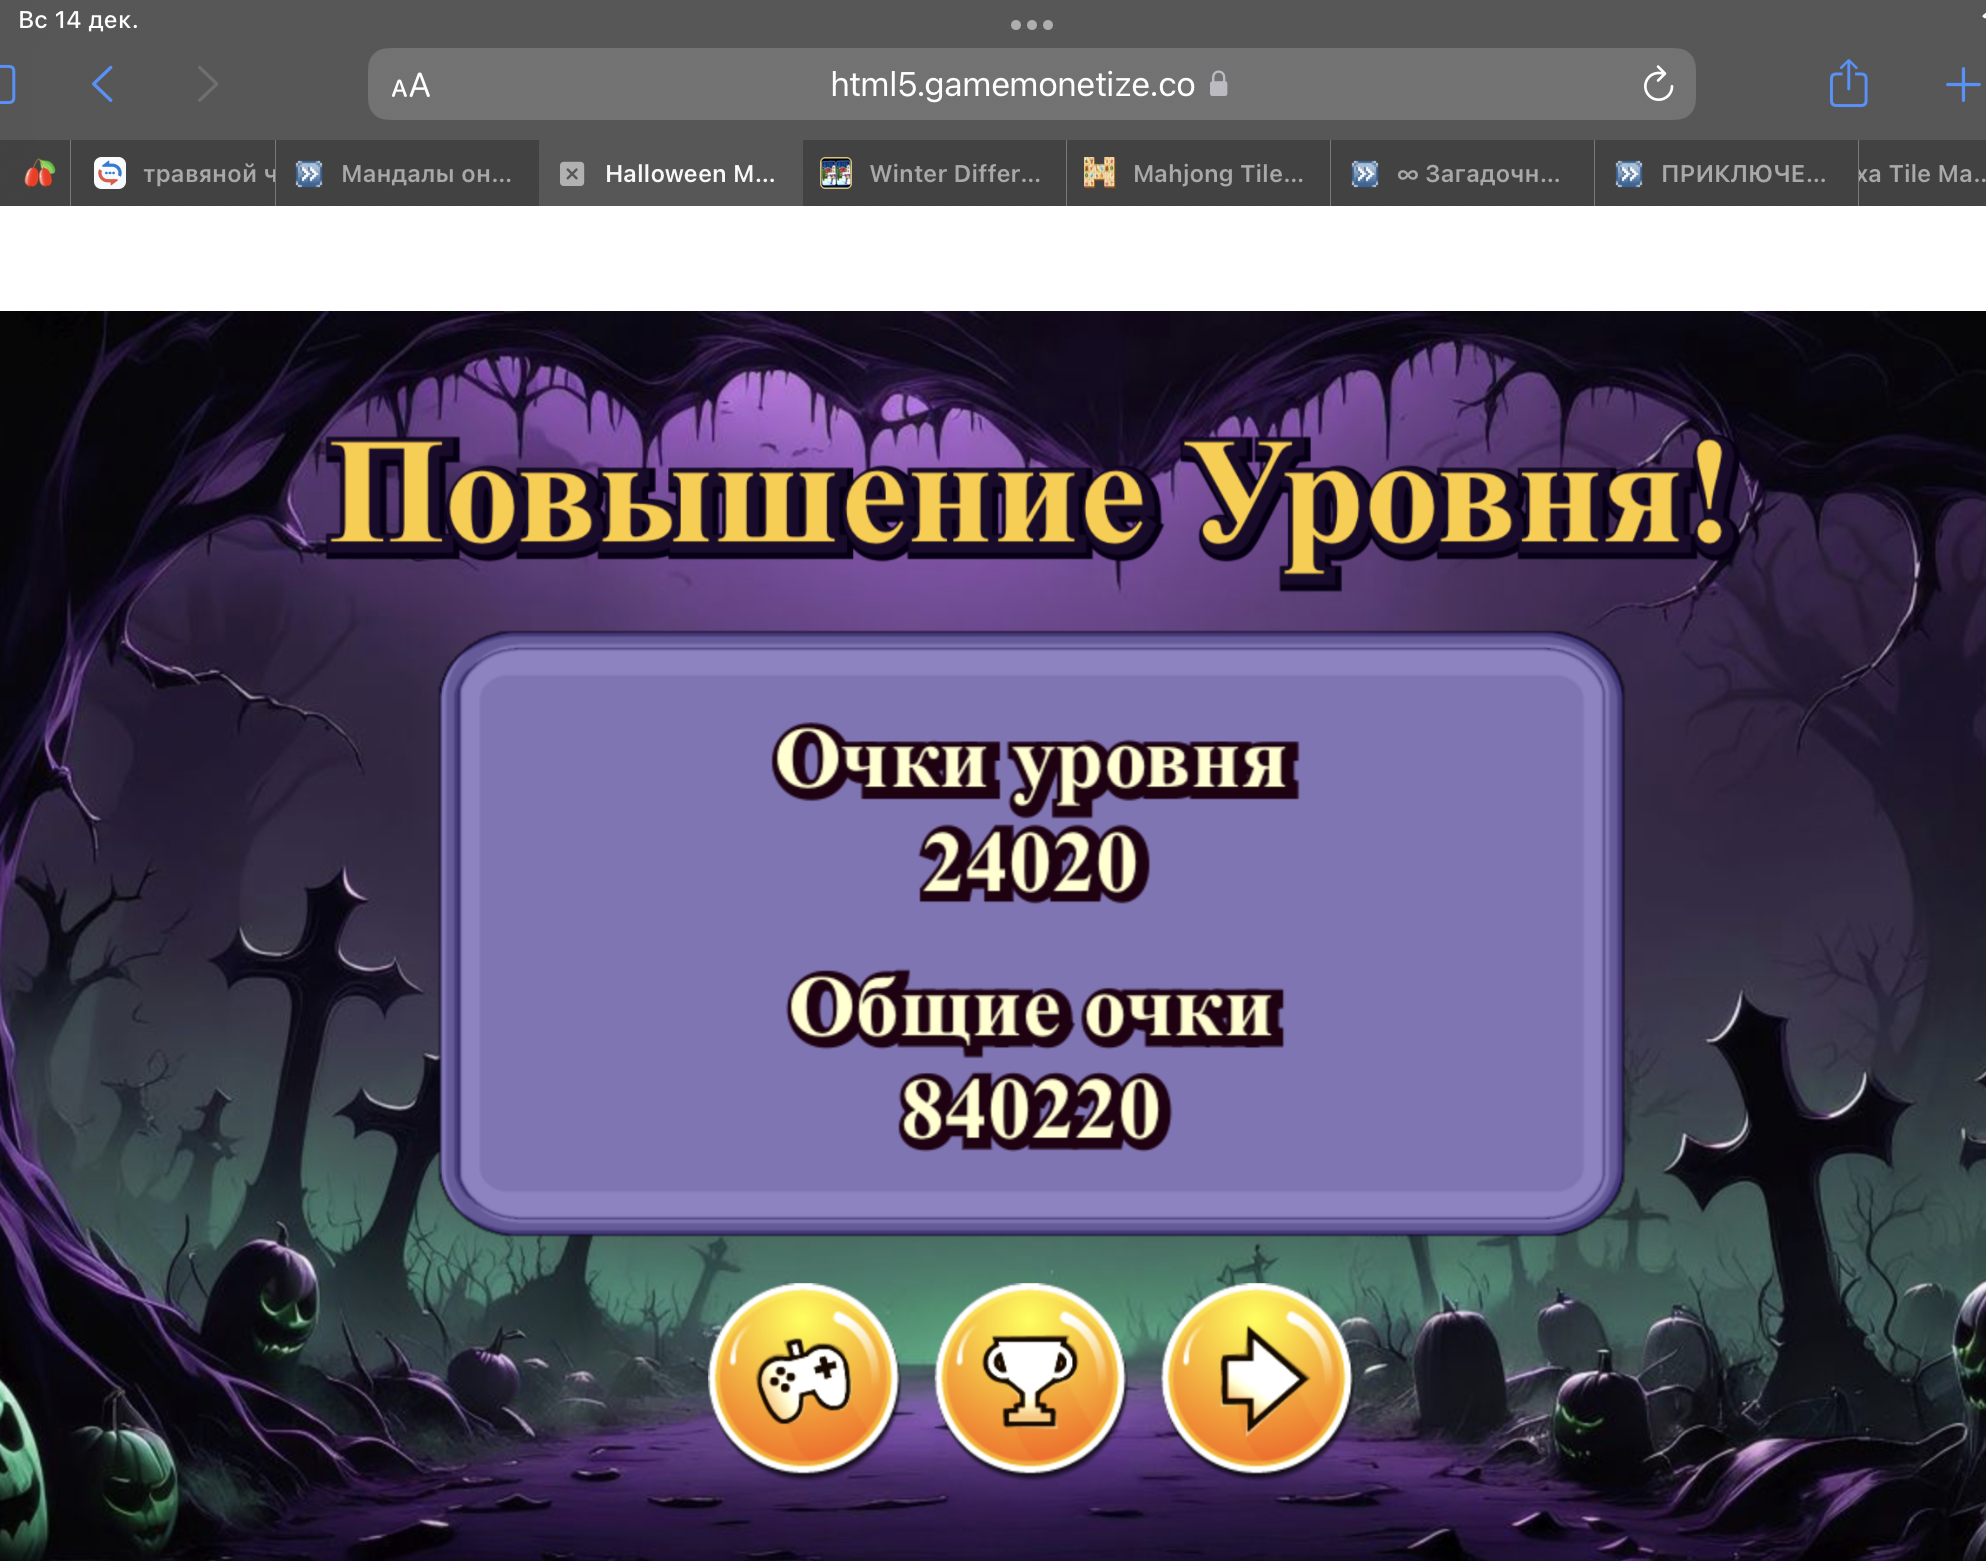Tap the cherry icon pinned tab
The image size is (1986, 1561).
point(39,174)
